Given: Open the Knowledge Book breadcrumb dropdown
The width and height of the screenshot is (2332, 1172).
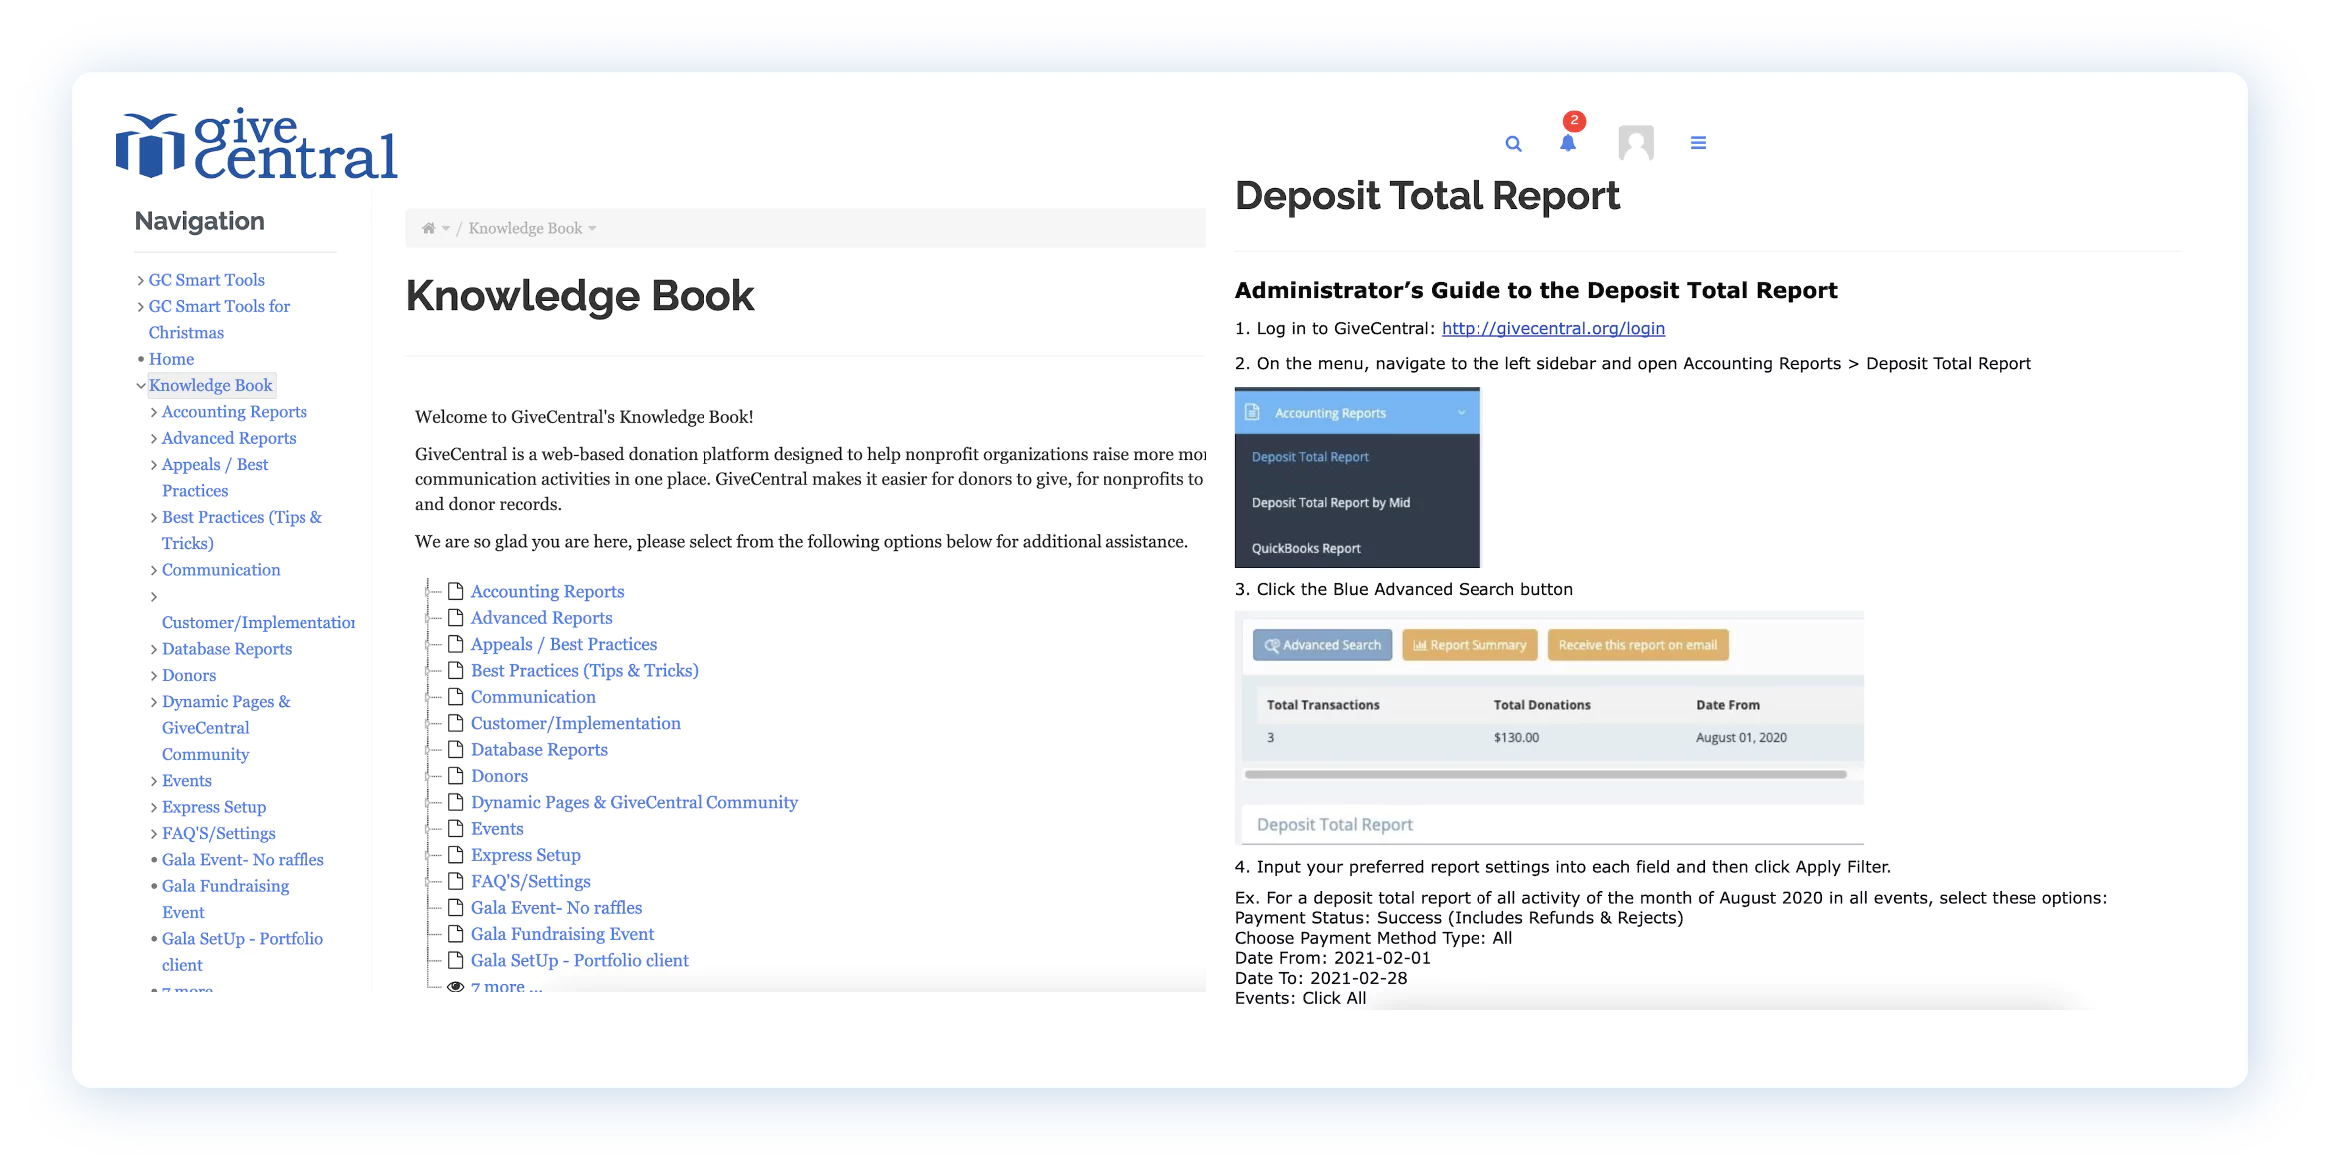Looking at the screenshot, I should tap(592, 229).
